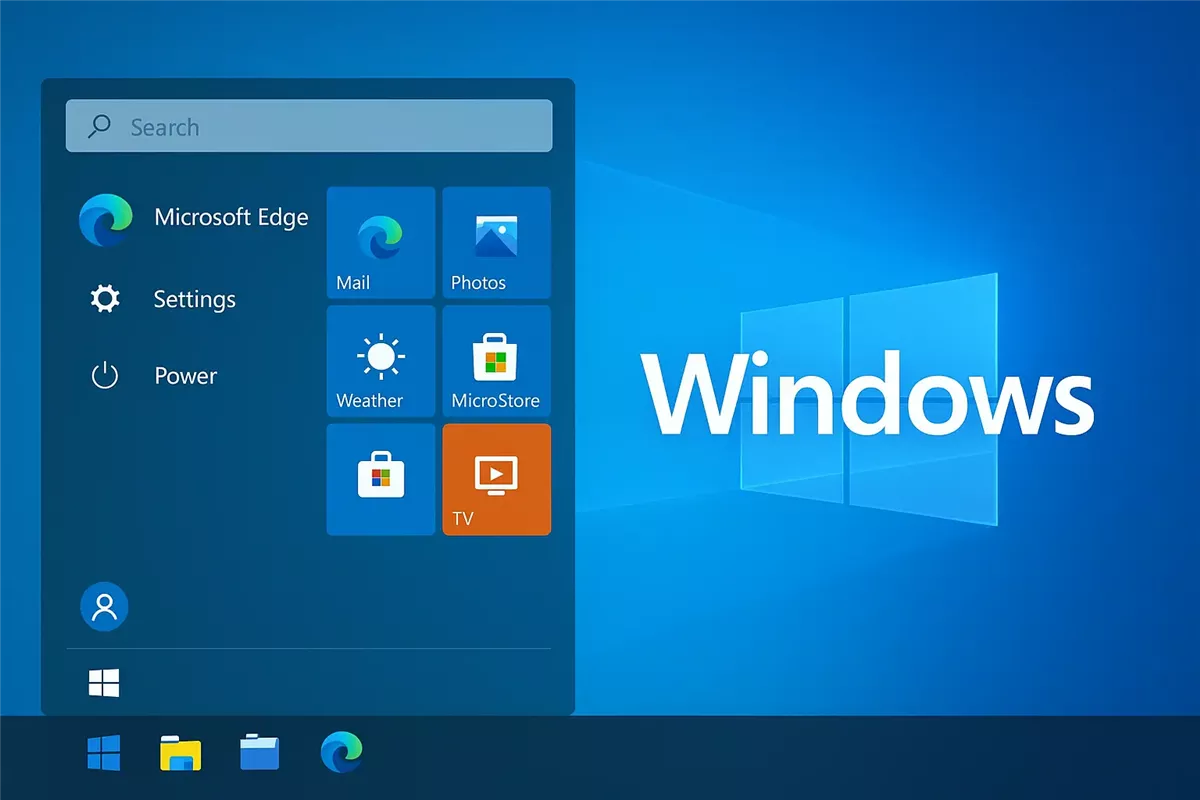
Task: Open the Weather tile
Action: point(381,361)
